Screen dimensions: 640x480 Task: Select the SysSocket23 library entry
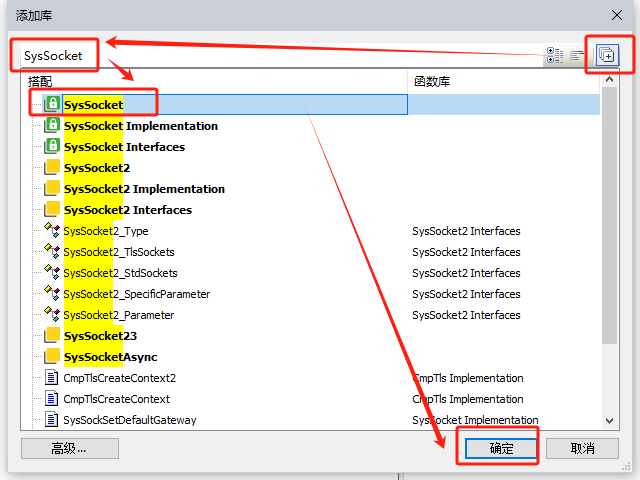[100, 336]
